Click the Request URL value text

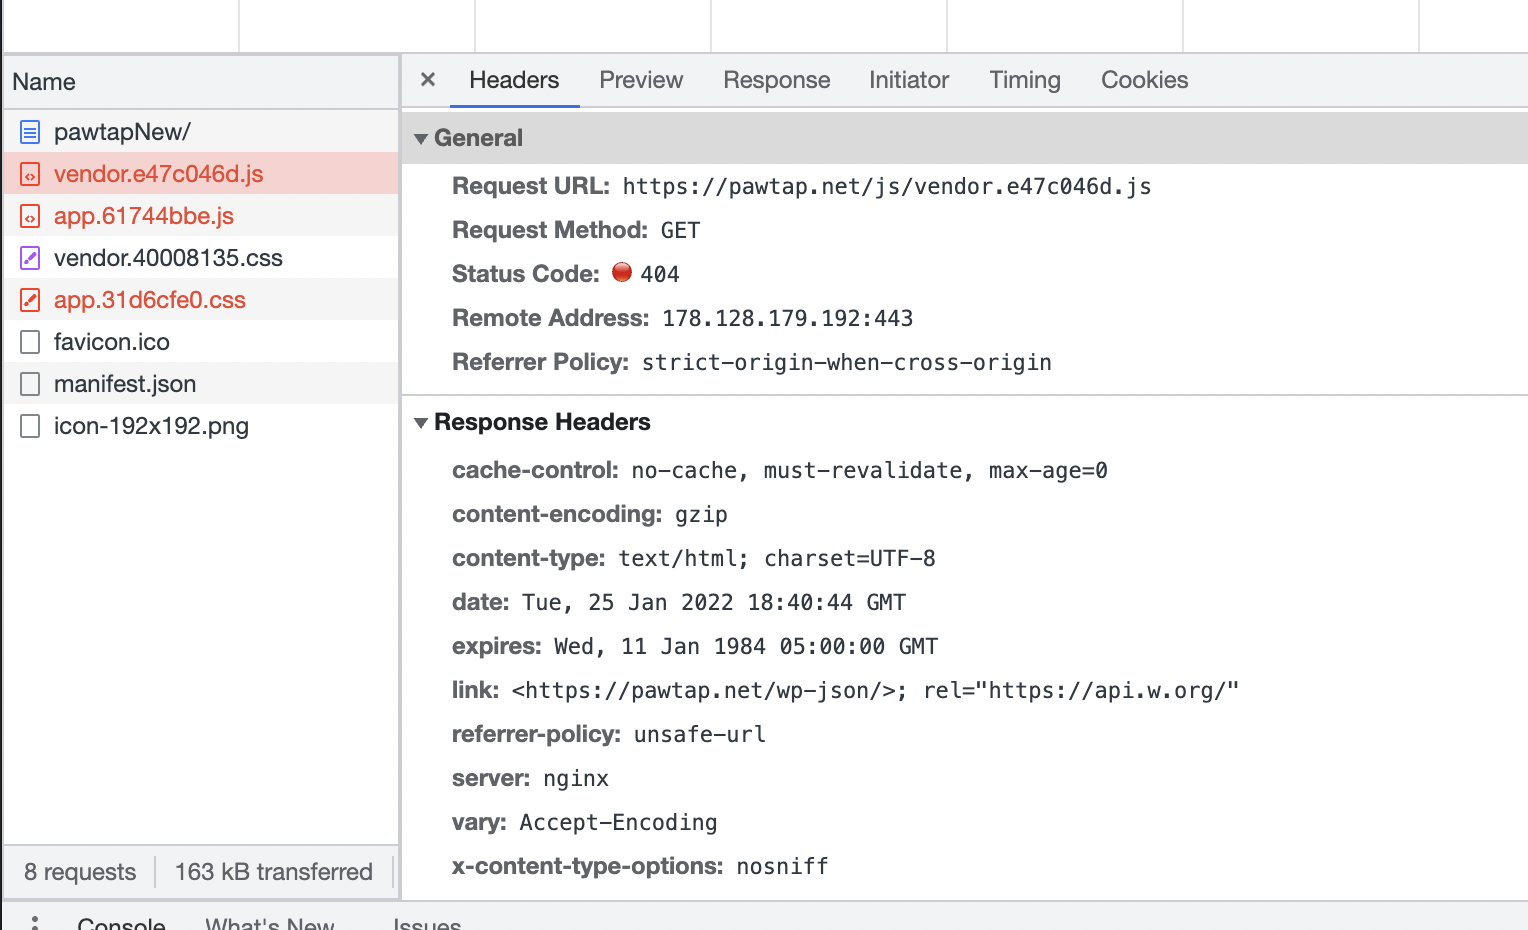887,187
